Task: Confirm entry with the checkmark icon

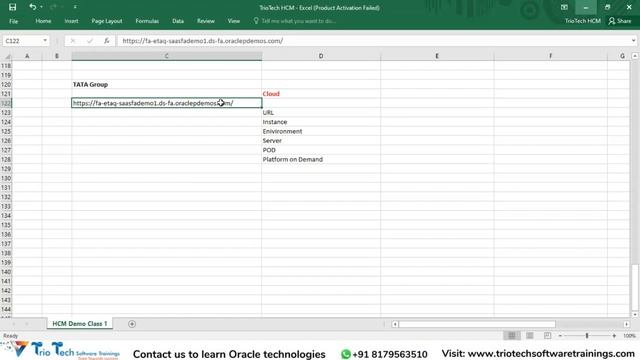Action: 89,41
